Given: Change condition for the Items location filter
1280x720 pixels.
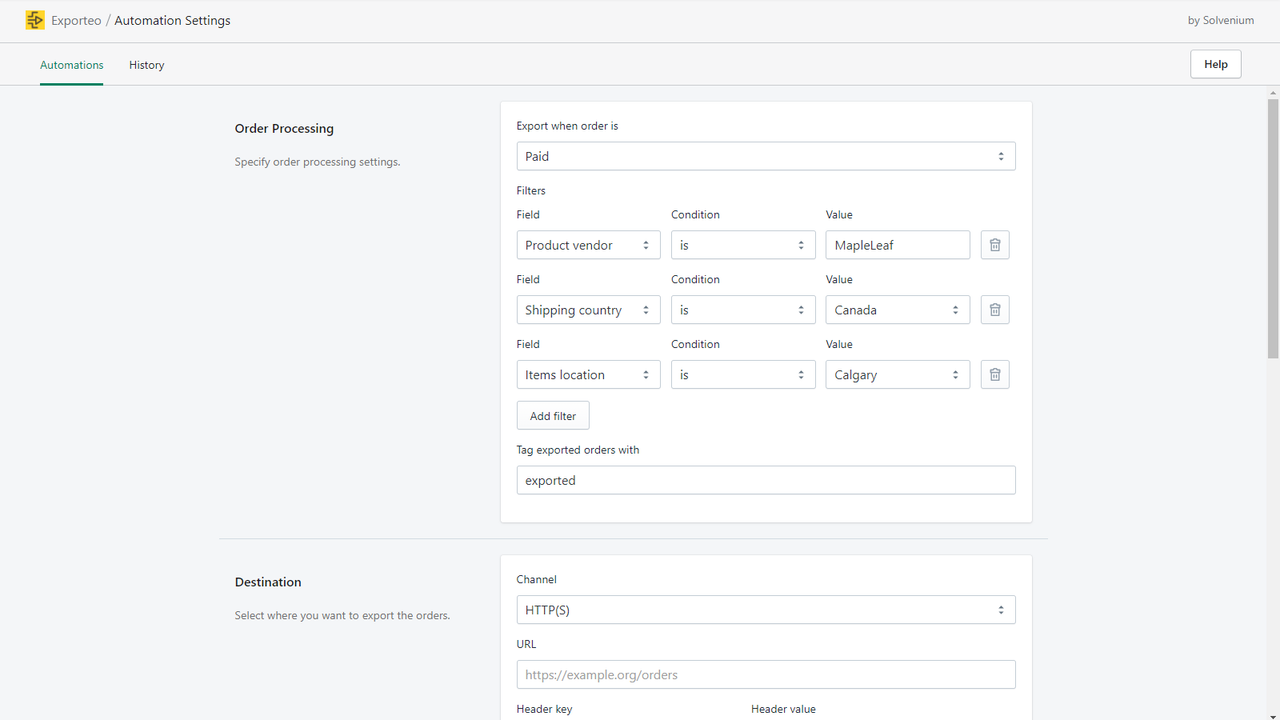Looking at the screenshot, I should (743, 375).
